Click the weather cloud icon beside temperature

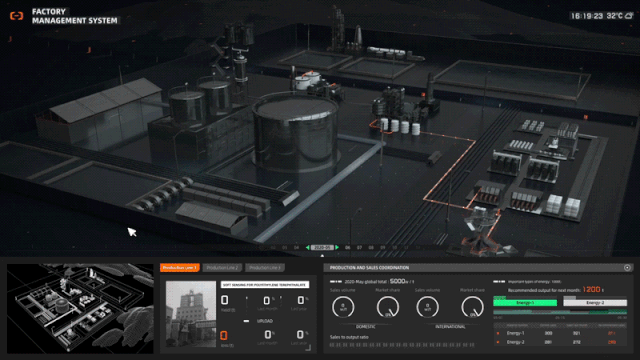(x=629, y=16)
